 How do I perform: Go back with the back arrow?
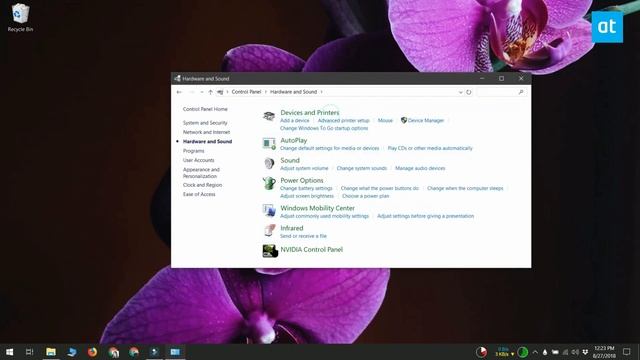(179, 92)
